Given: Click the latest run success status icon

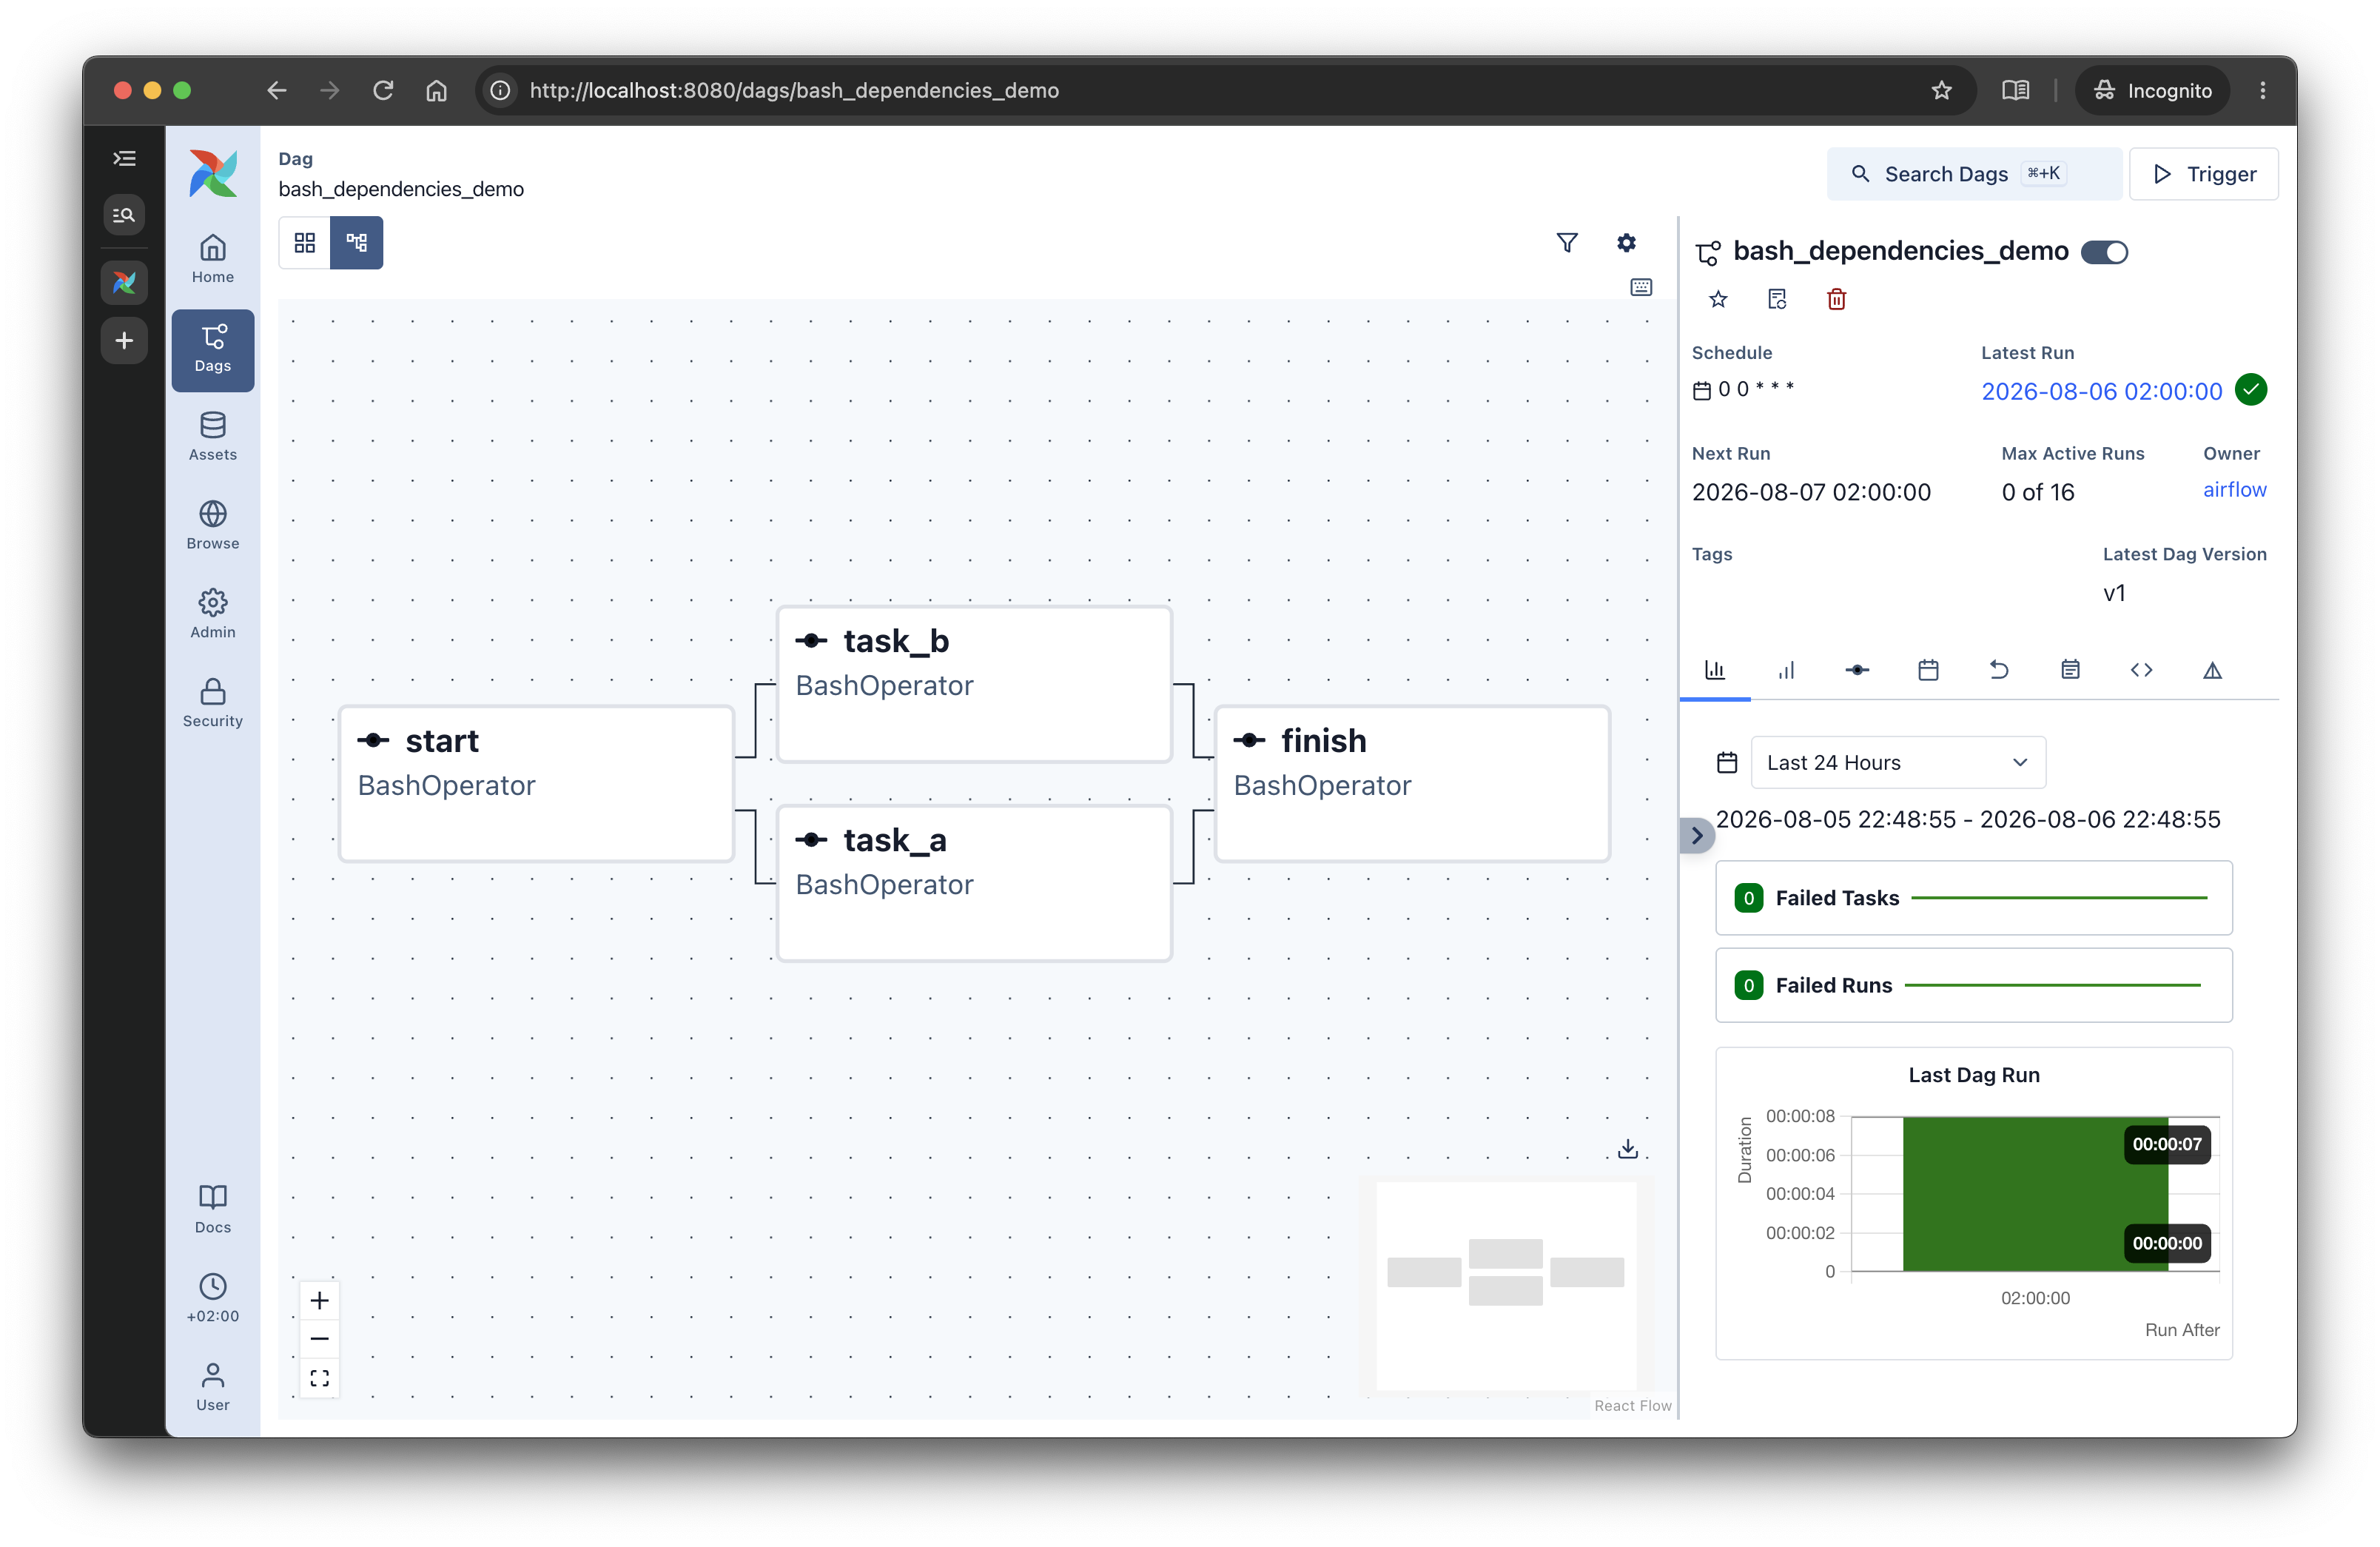Looking at the screenshot, I should 2250,389.
